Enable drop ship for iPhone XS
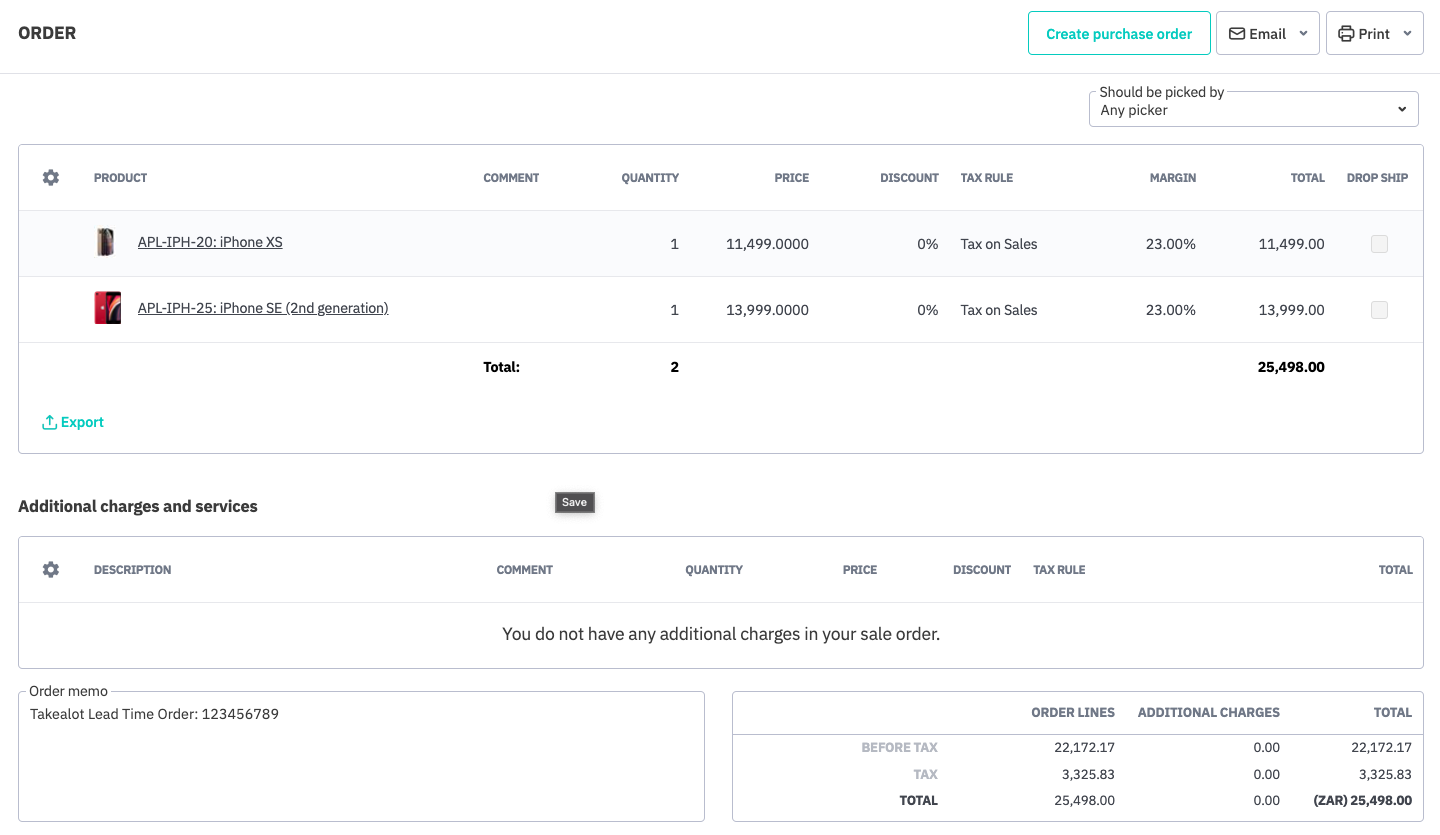This screenshot has height=835, width=1440. [x=1379, y=244]
